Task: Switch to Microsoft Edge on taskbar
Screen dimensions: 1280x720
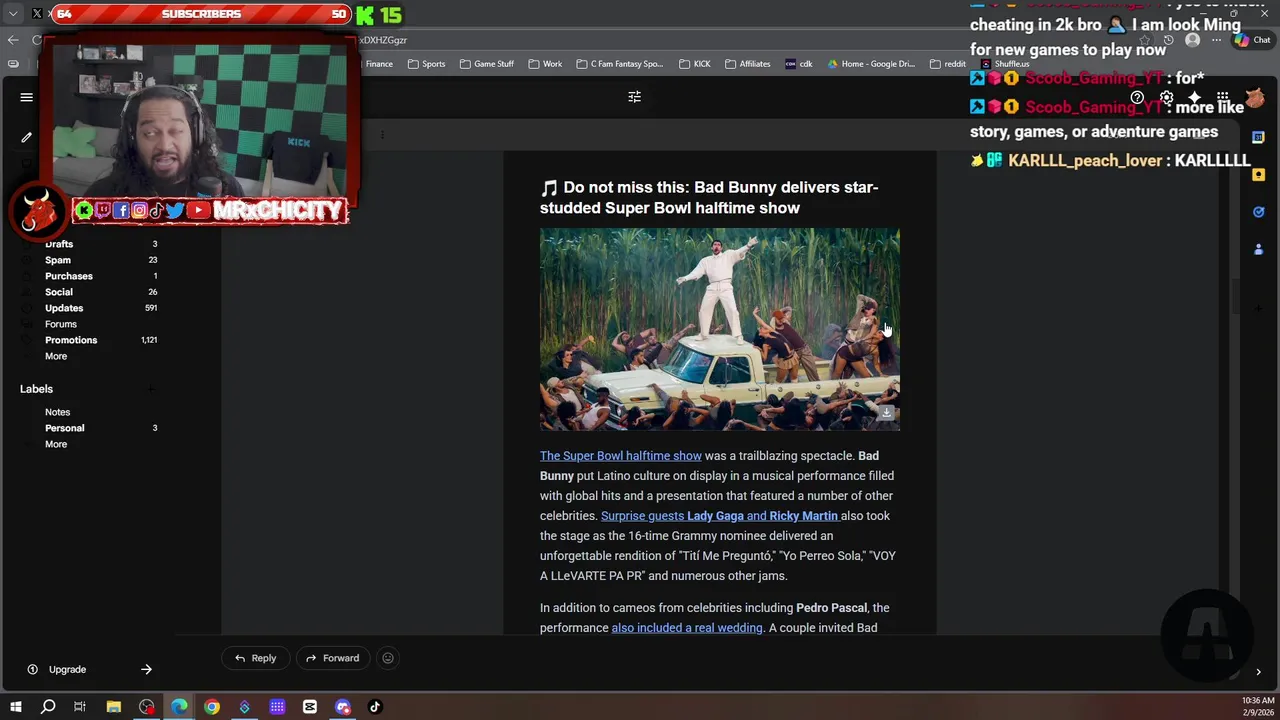Action: coord(179,707)
